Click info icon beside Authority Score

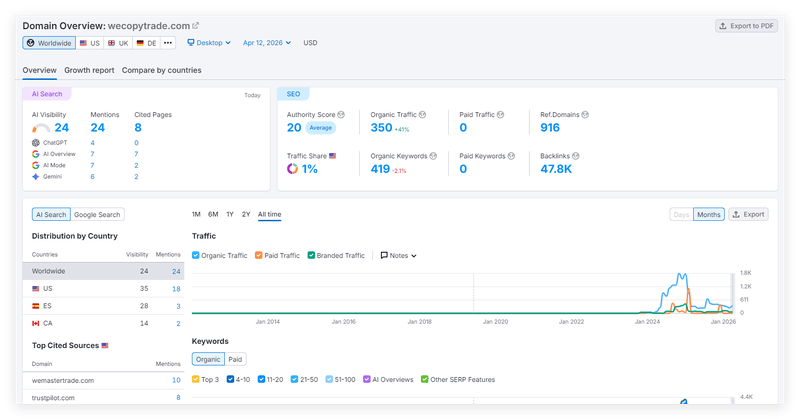point(341,115)
